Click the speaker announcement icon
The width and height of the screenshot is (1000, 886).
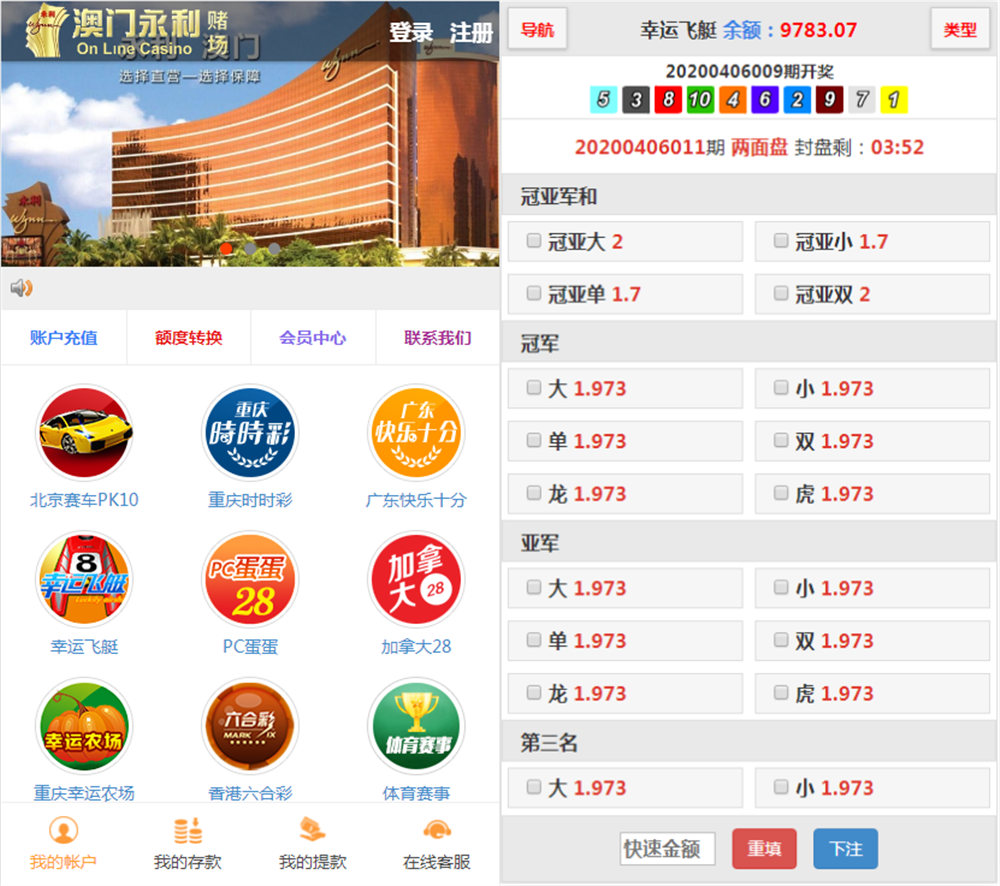(21, 288)
